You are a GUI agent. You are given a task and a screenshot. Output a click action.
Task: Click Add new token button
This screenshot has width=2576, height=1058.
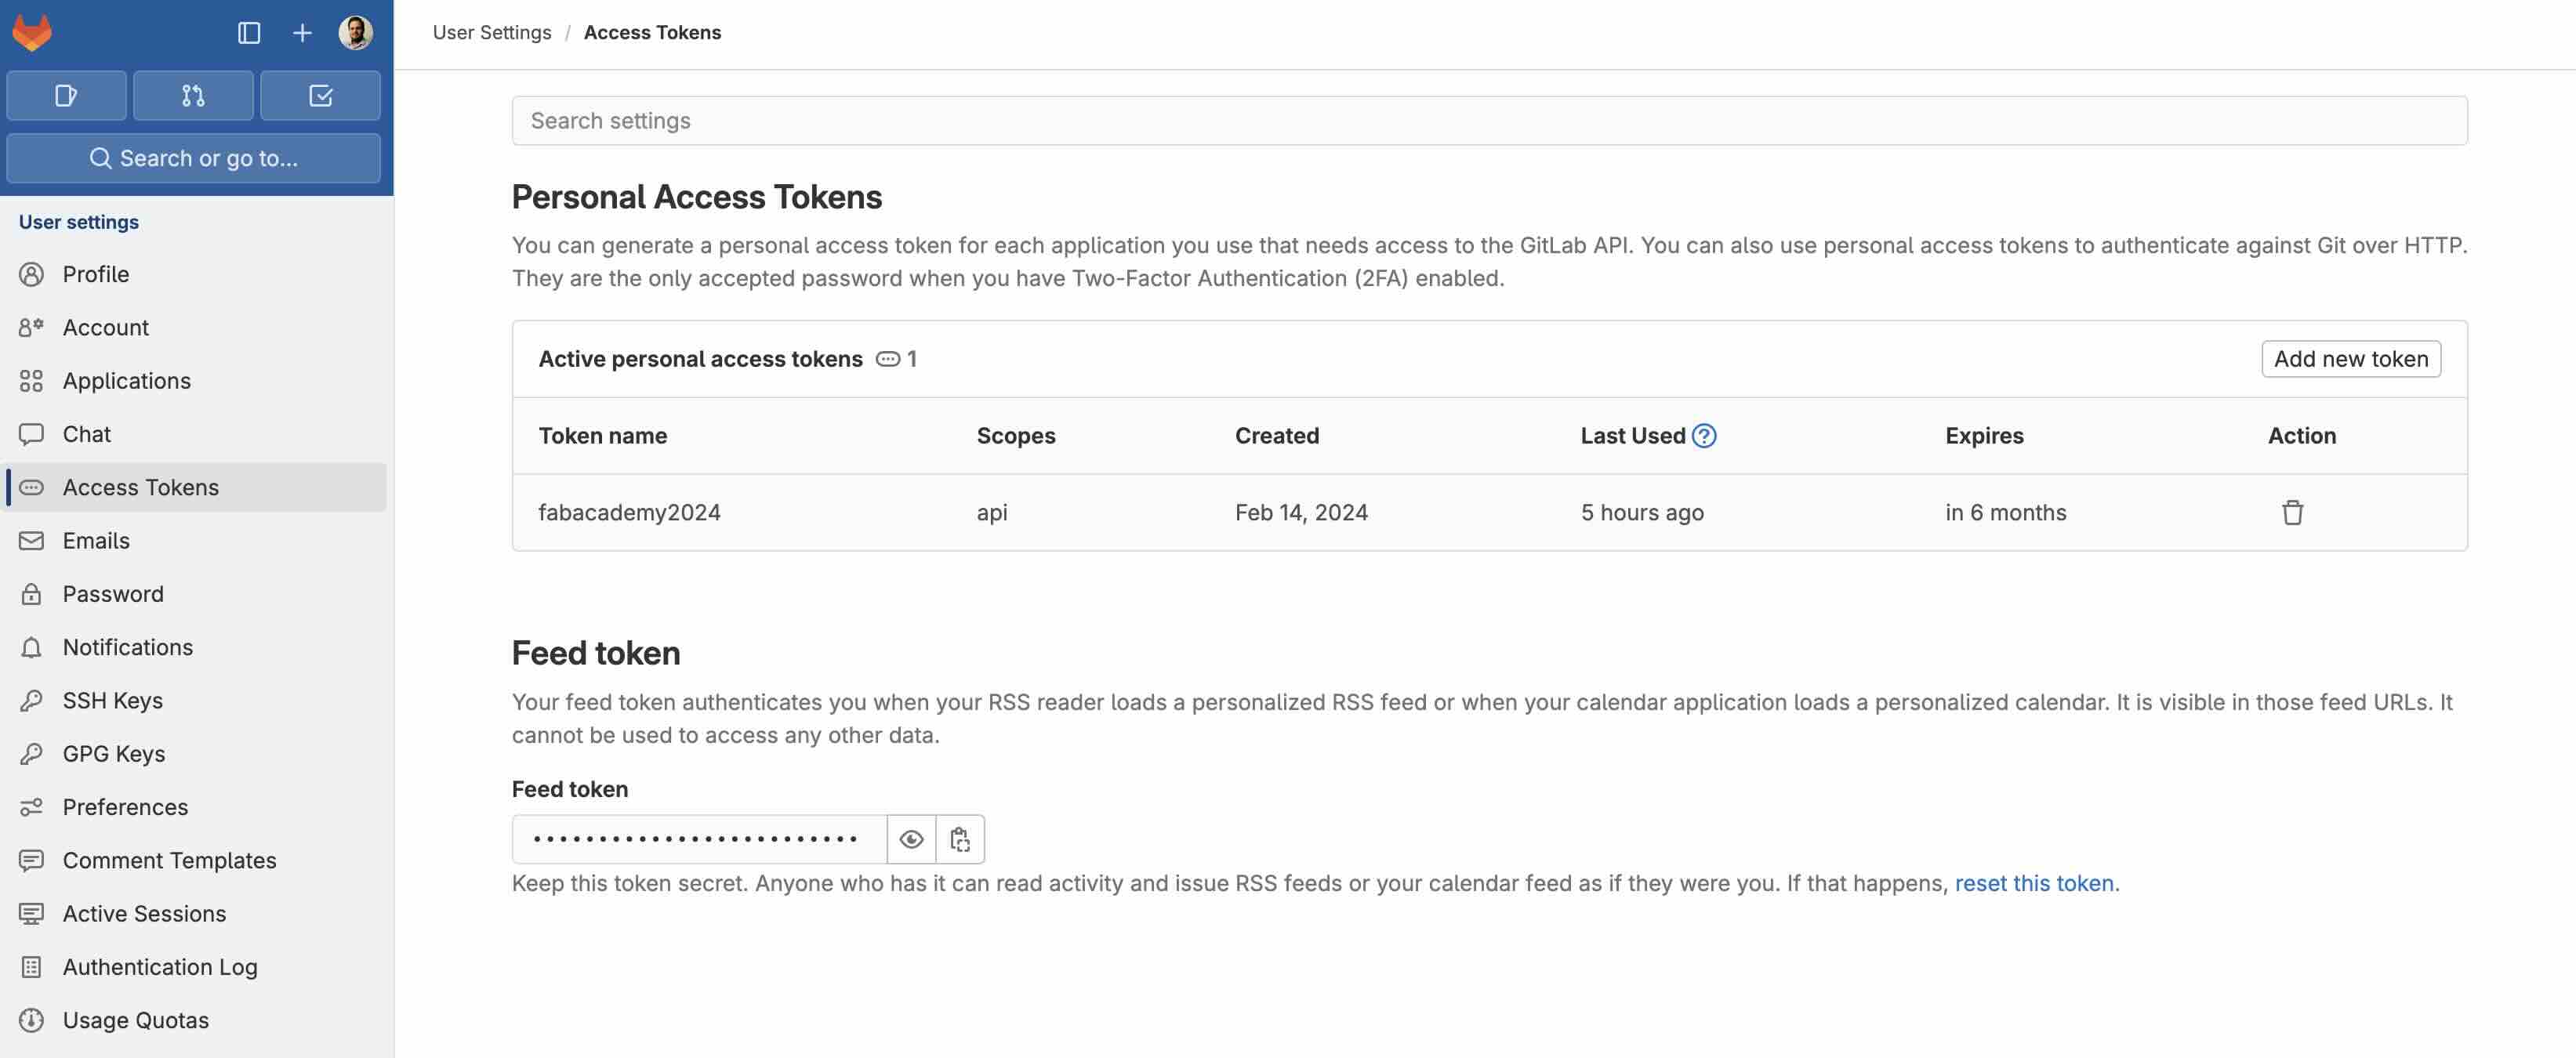[x=2351, y=358]
